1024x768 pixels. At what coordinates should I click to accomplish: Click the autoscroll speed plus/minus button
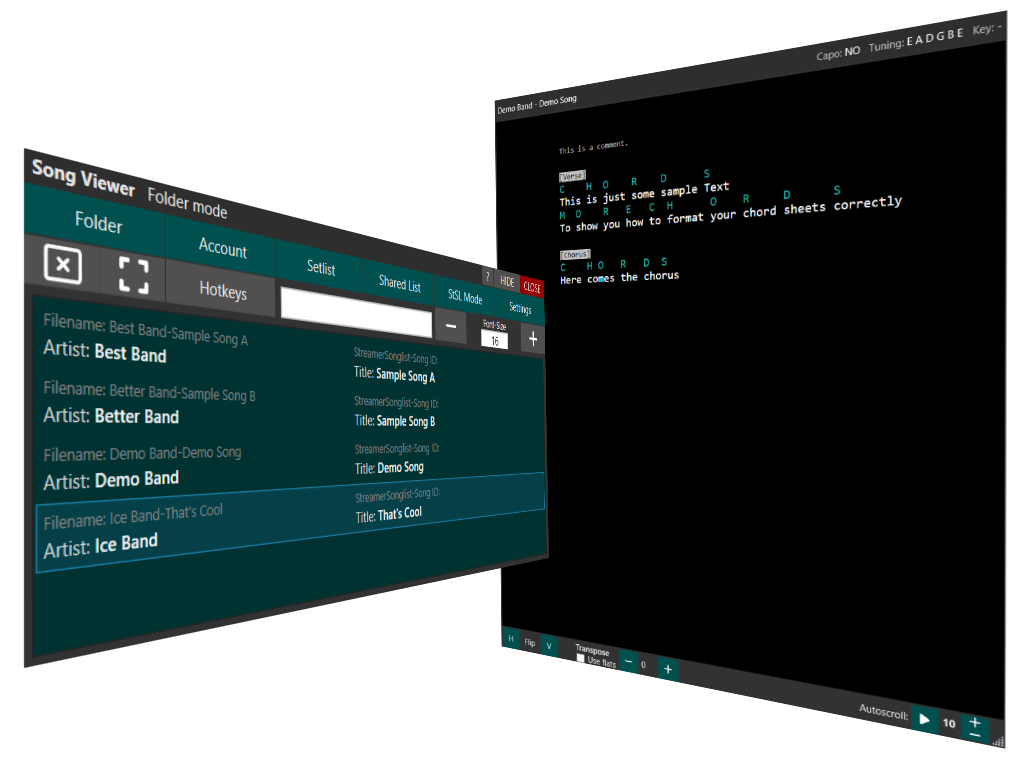(x=975, y=728)
